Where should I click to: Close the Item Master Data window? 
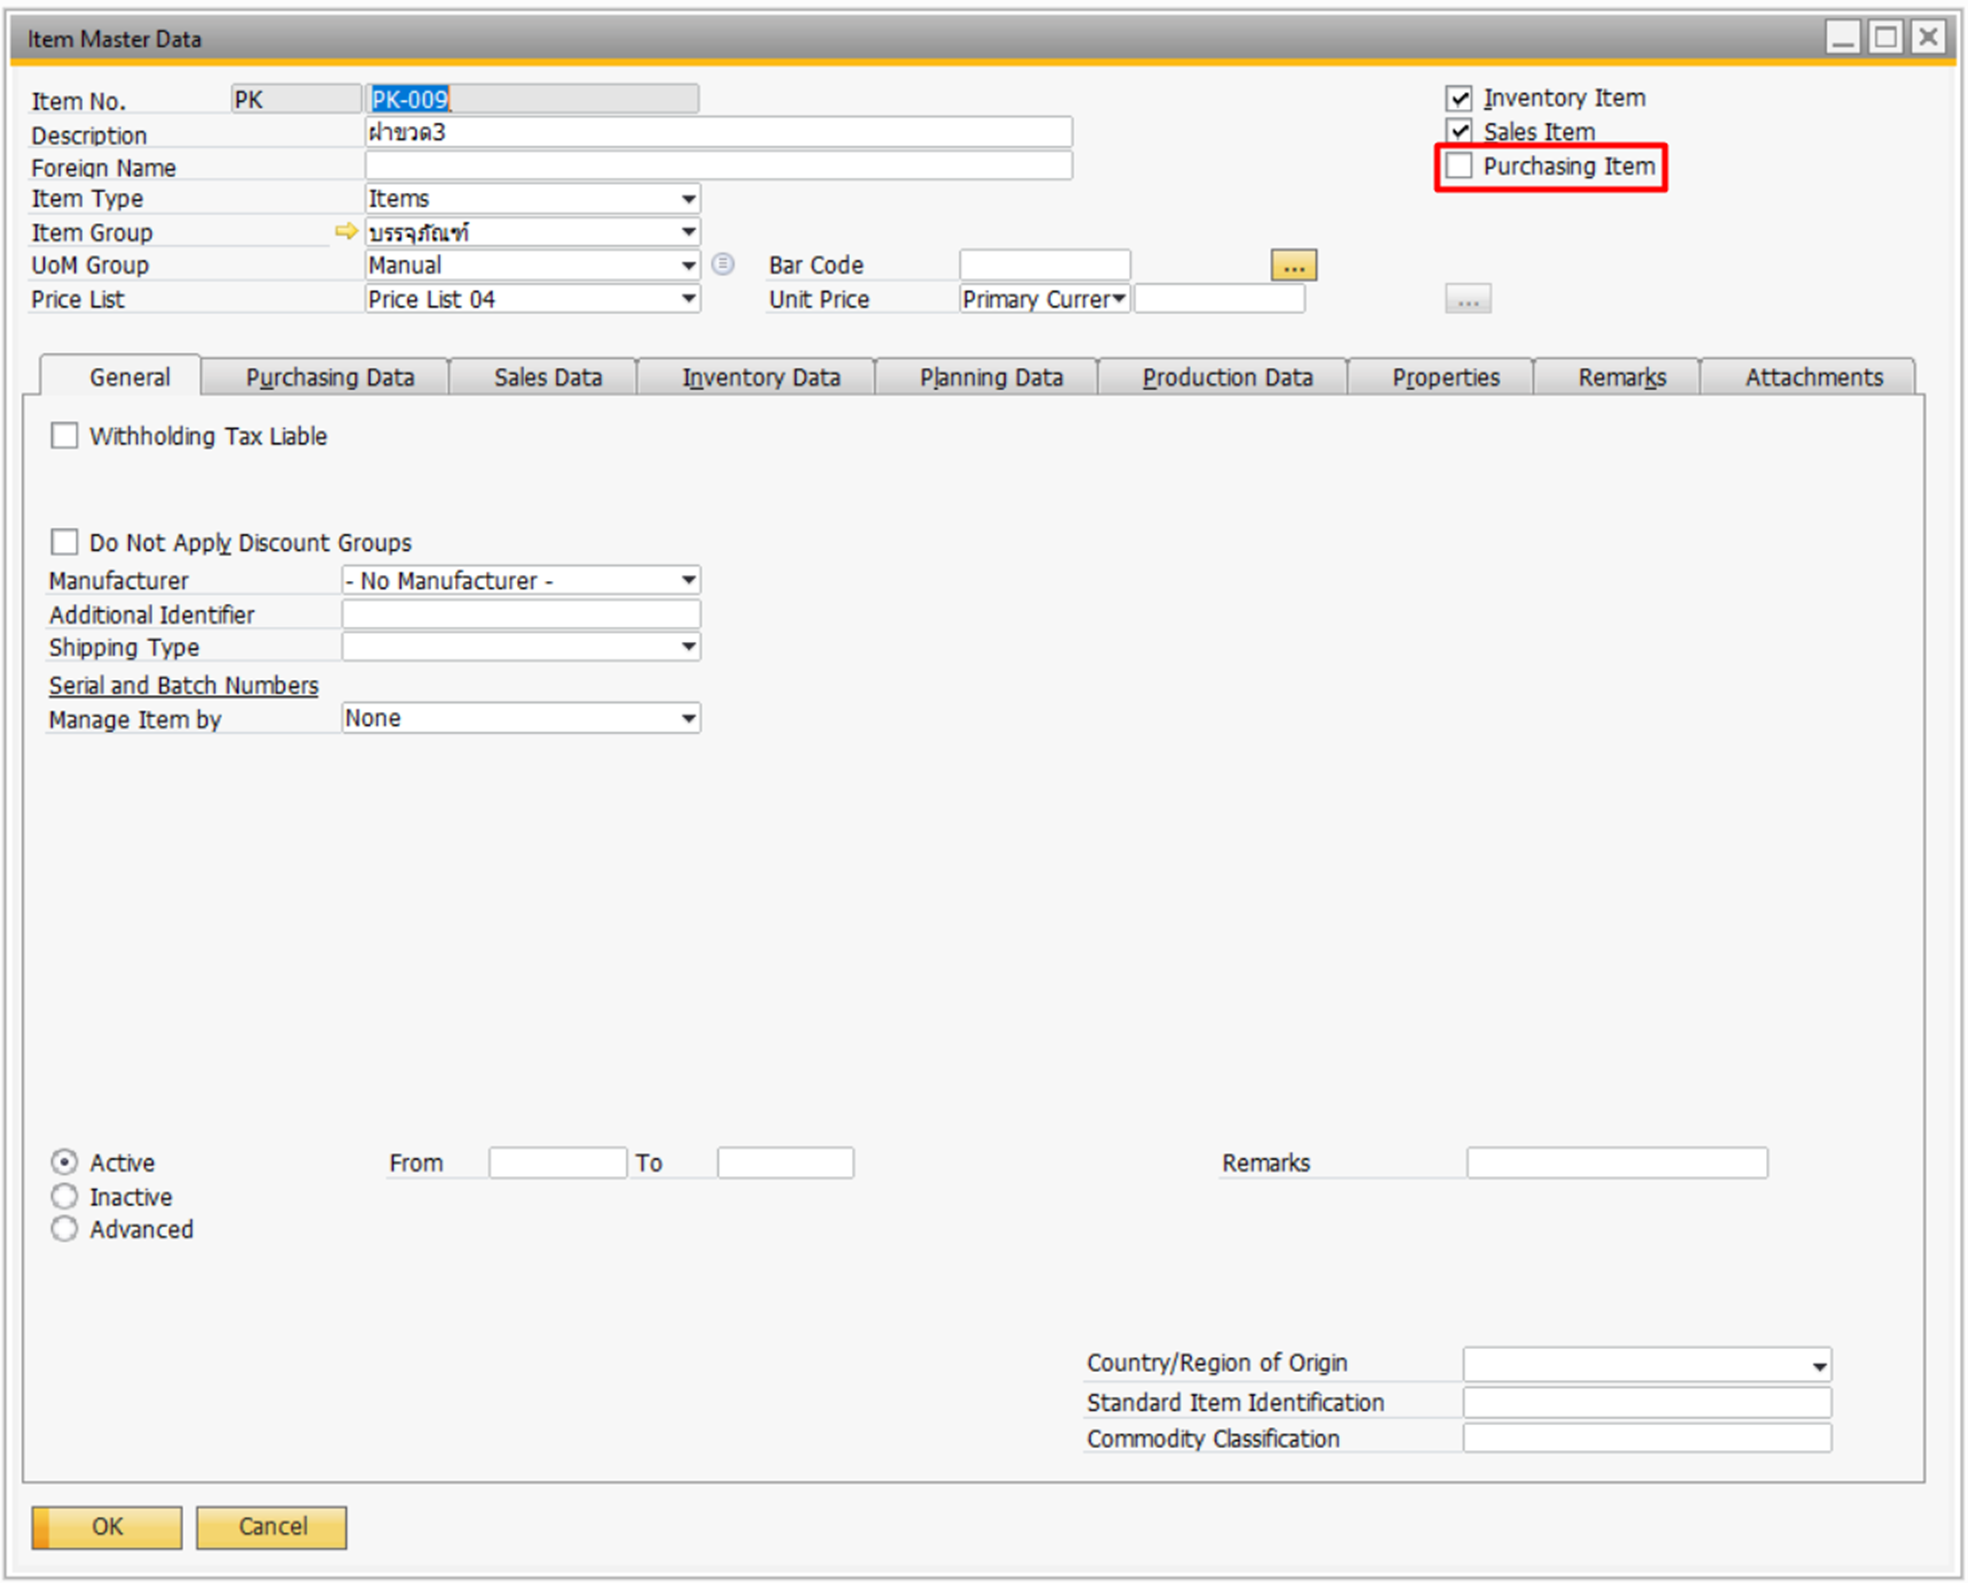[x=1929, y=38]
